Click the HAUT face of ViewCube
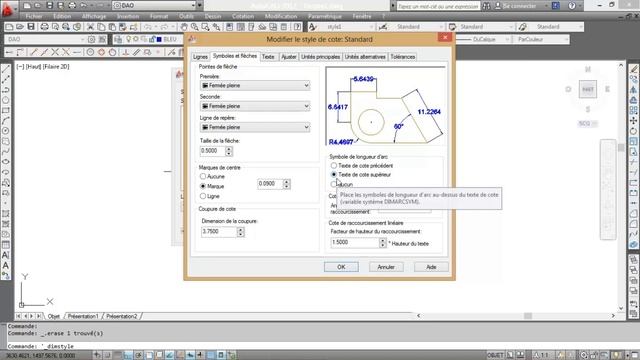640x360 pixels. click(588, 89)
